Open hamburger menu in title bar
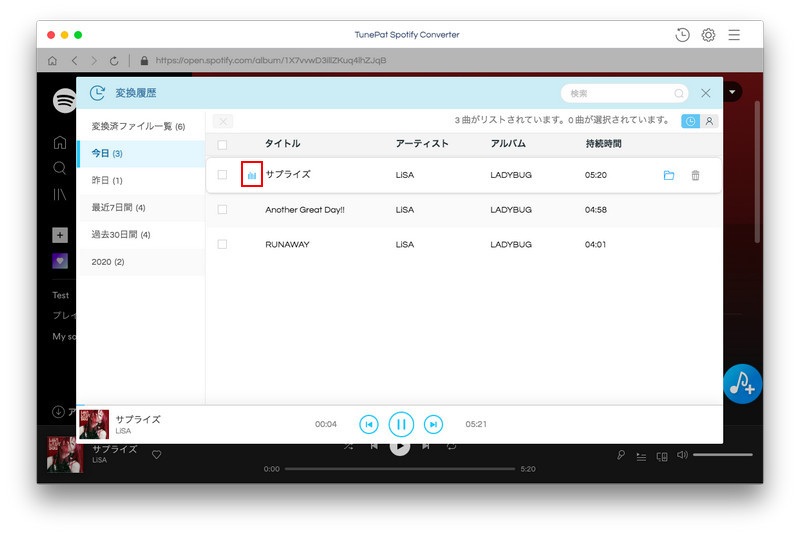Image resolution: width=800 pixels, height=536 pixels. click(734, 35)
